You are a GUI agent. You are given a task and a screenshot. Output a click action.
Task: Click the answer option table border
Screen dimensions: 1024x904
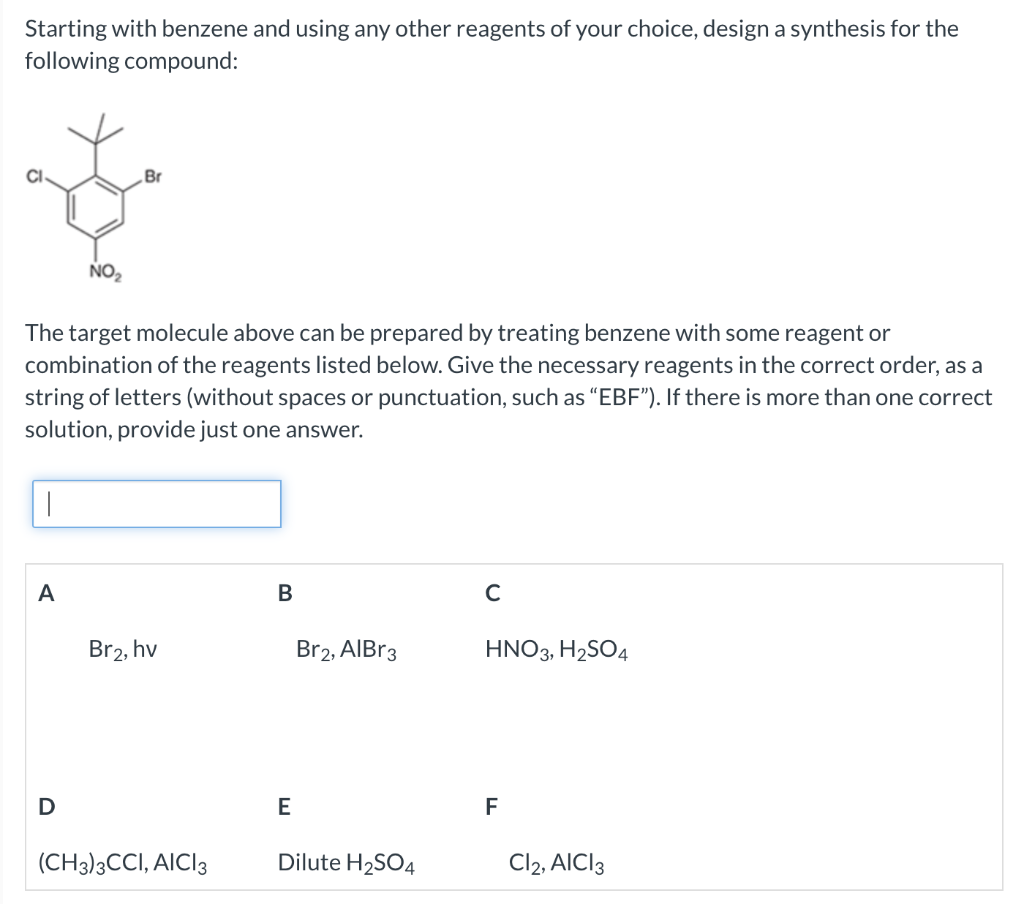point(512,566)
